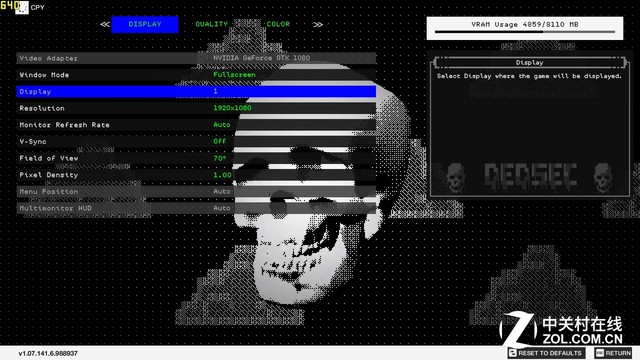The image size is (640, 360).
Task: Click the left double-arrow tab navigator
Action: pyautogui.click(x=105, y=24)
